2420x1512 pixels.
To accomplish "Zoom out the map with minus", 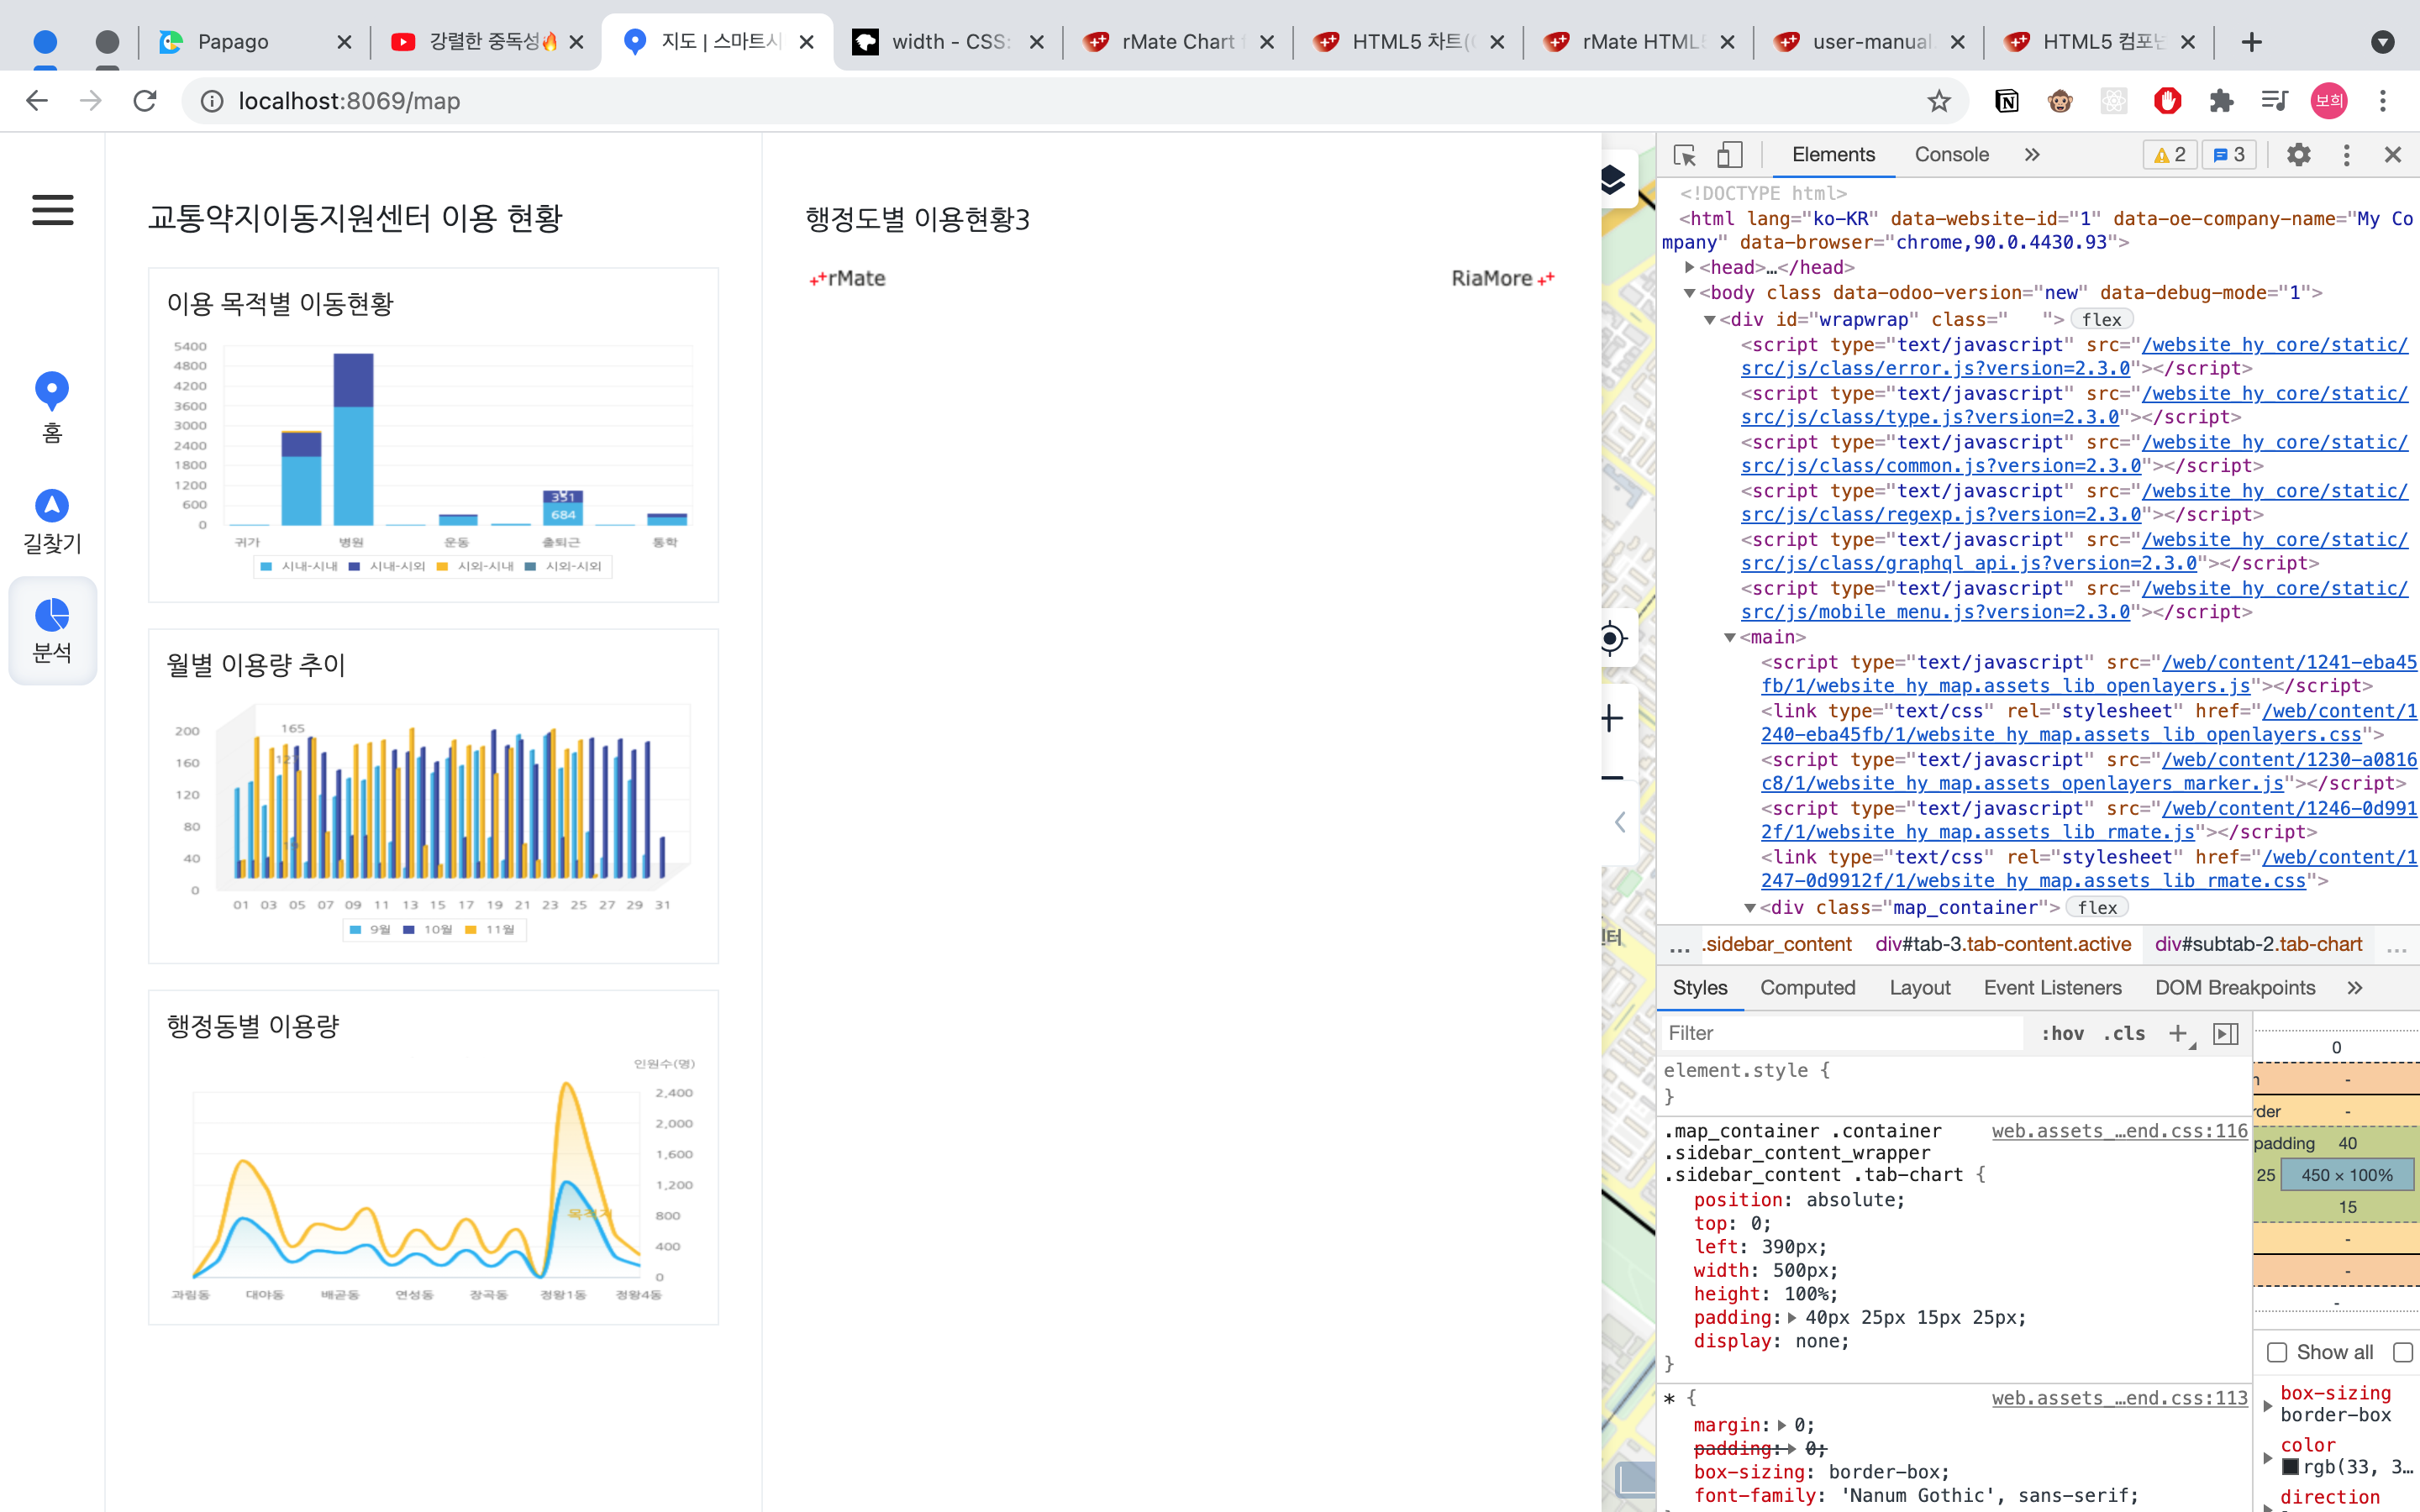I will pyautogui.click(x=1612, y=778).
